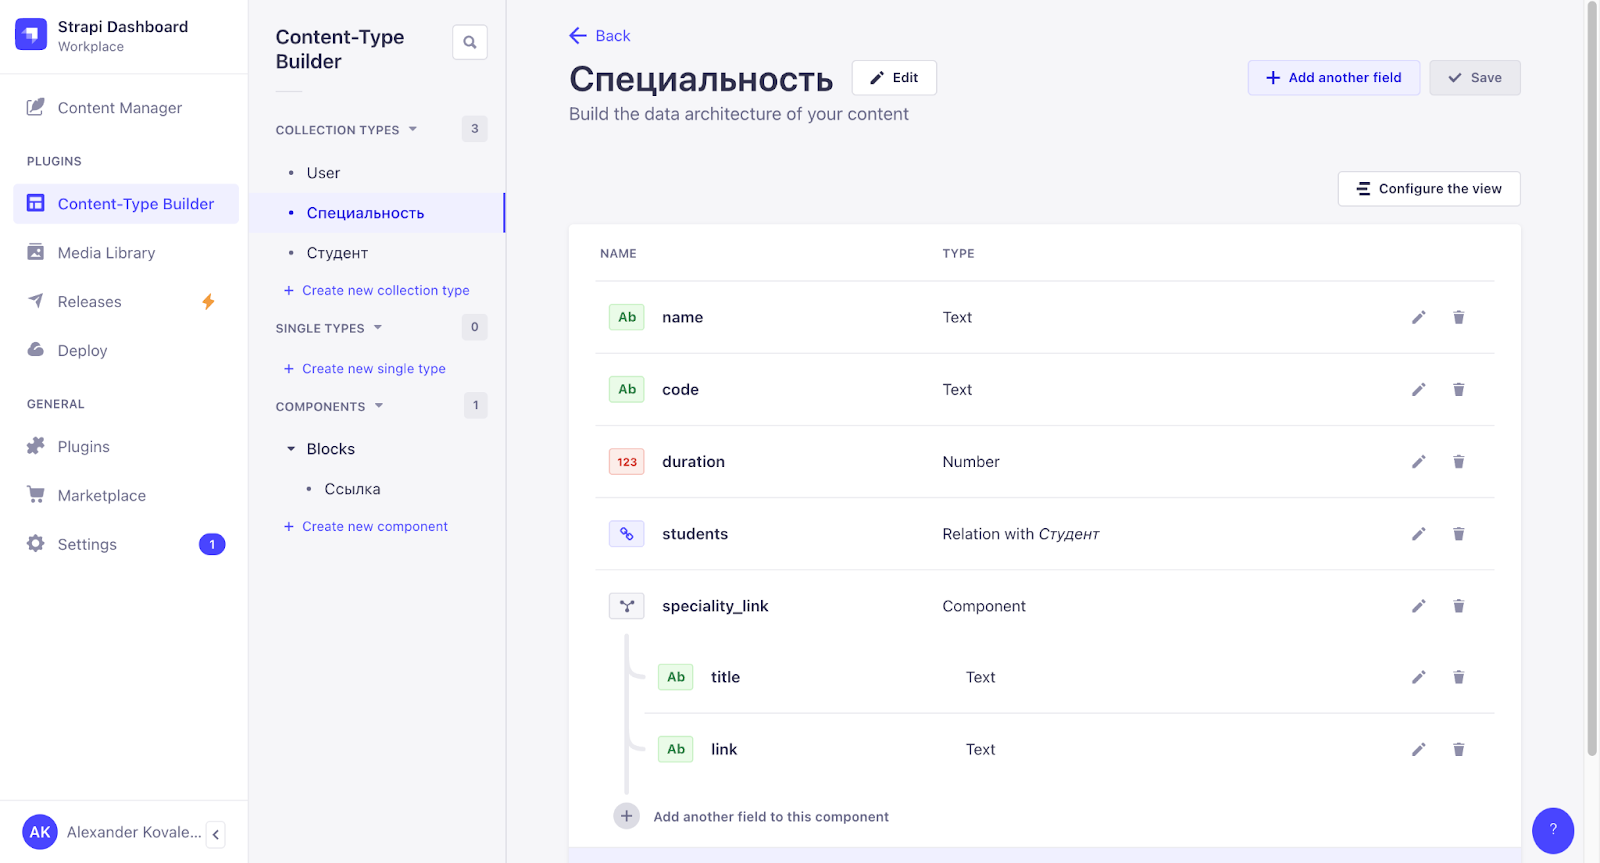Click Add another field to this component

771,817
